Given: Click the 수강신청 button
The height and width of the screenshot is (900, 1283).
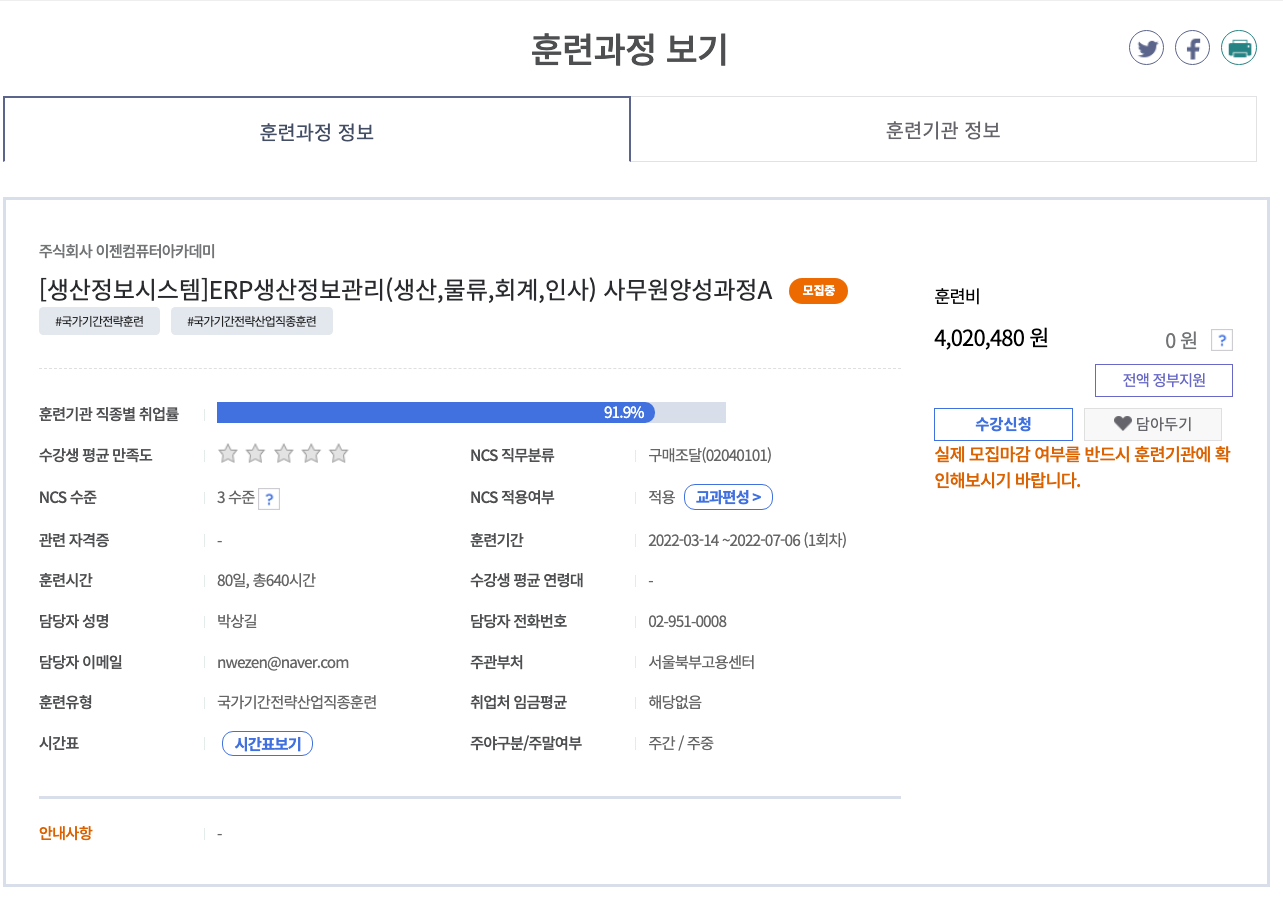Looking at the screenshot, I should 1003,424.
